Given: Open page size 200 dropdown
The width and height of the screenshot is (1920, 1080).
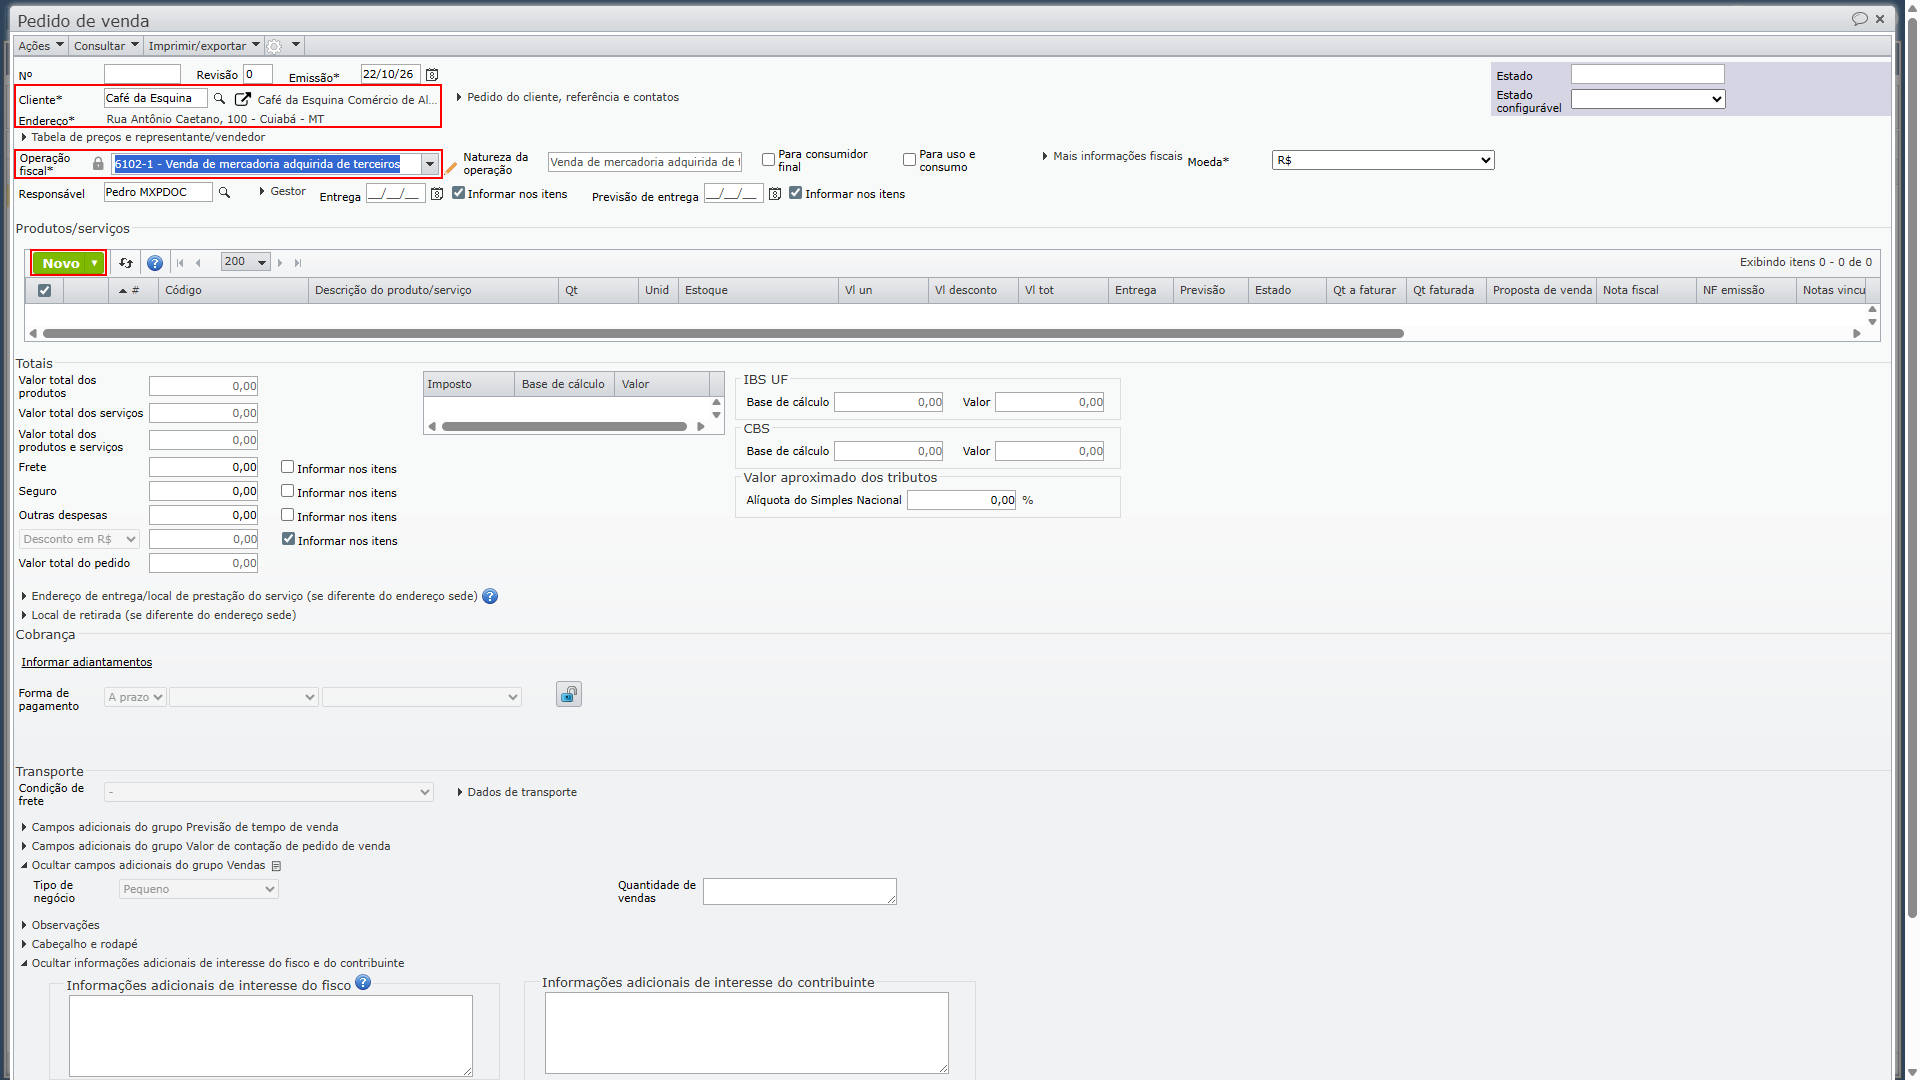Looking at the screenshot, I should click(x=246, y=262).
